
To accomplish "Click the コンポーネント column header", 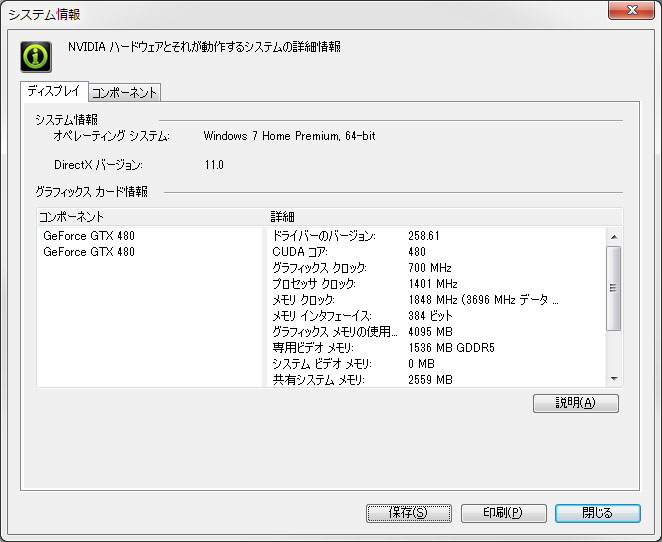I will [150, 216].
